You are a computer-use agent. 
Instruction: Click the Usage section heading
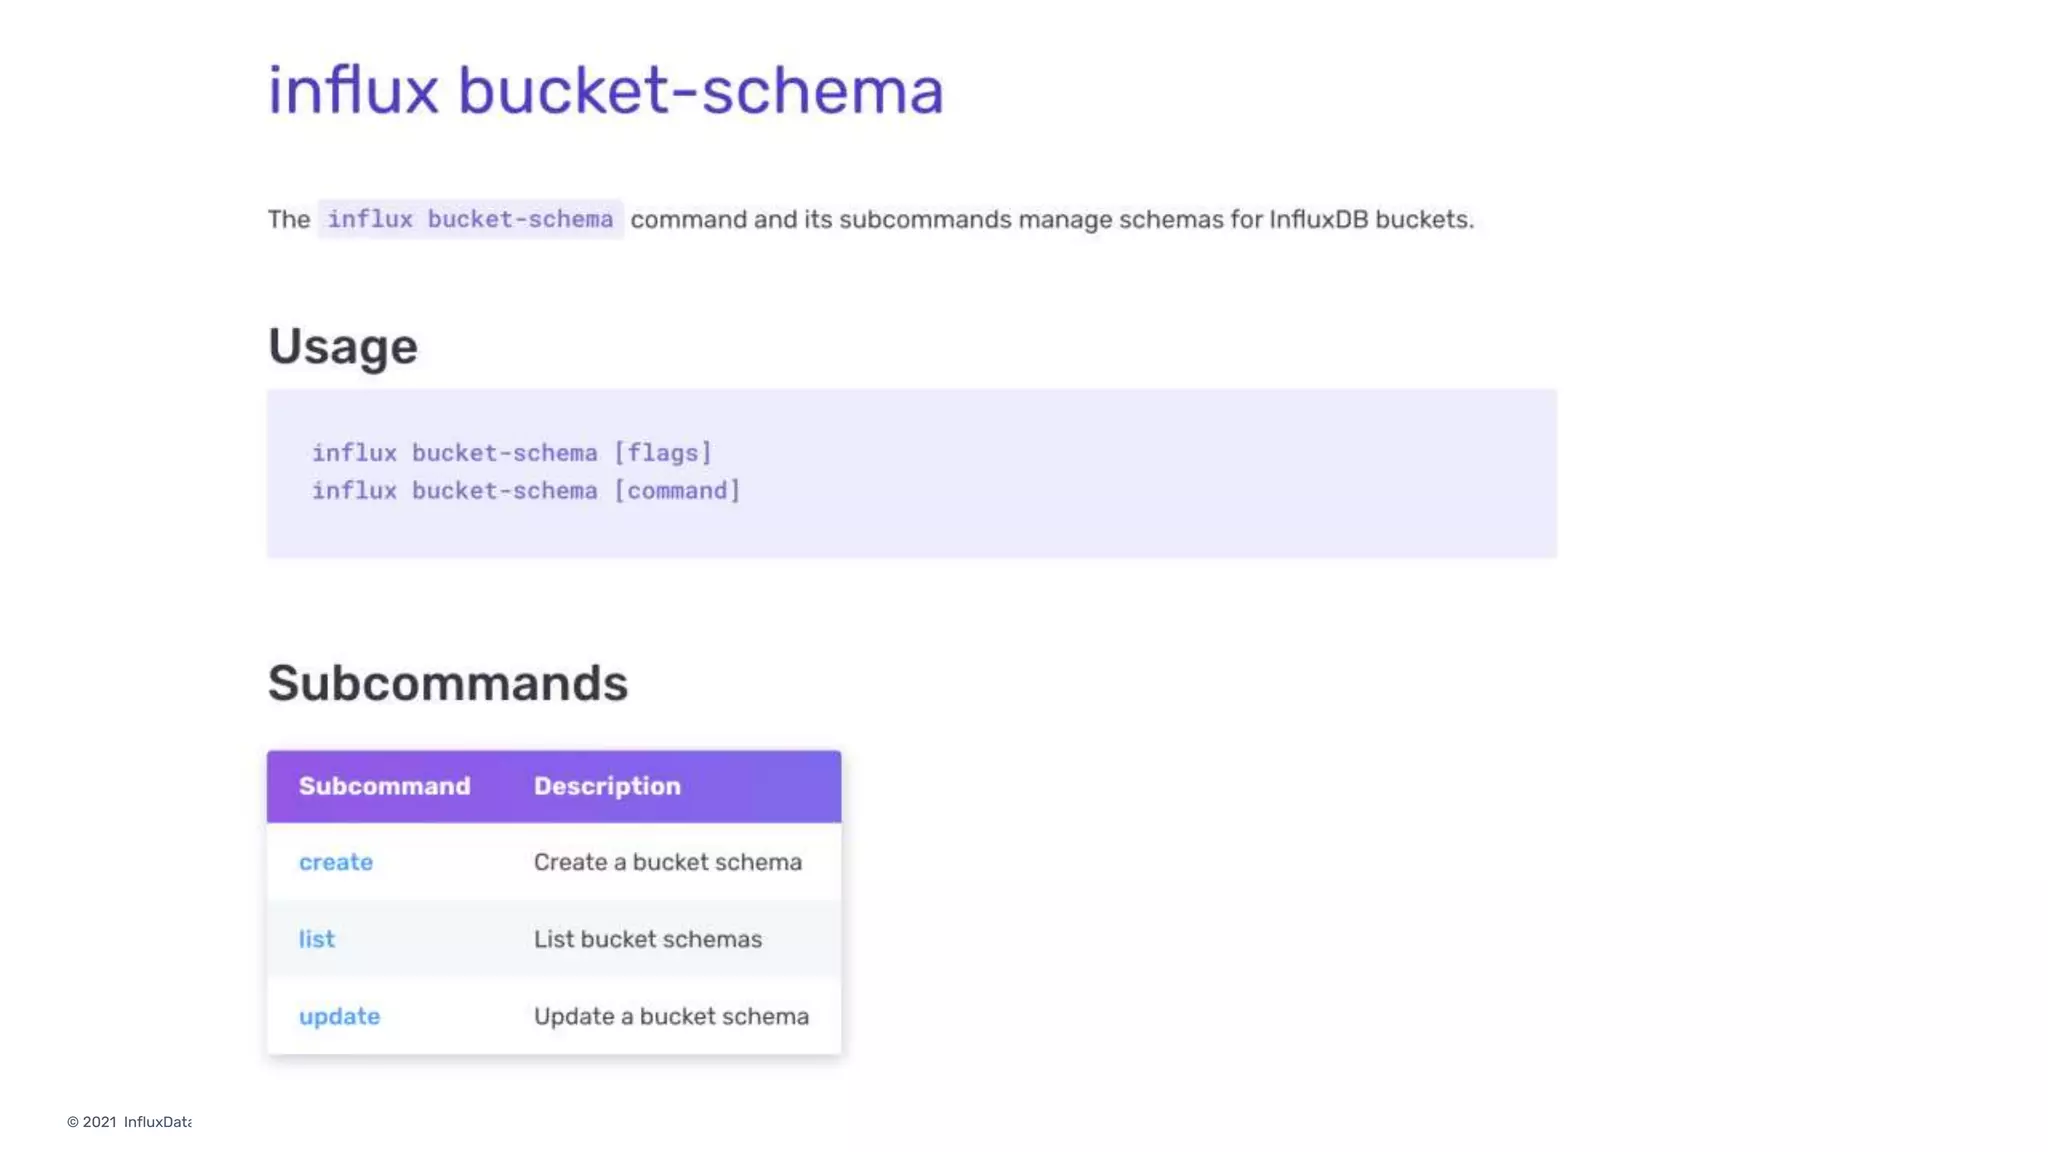click(x=342, y=346)
